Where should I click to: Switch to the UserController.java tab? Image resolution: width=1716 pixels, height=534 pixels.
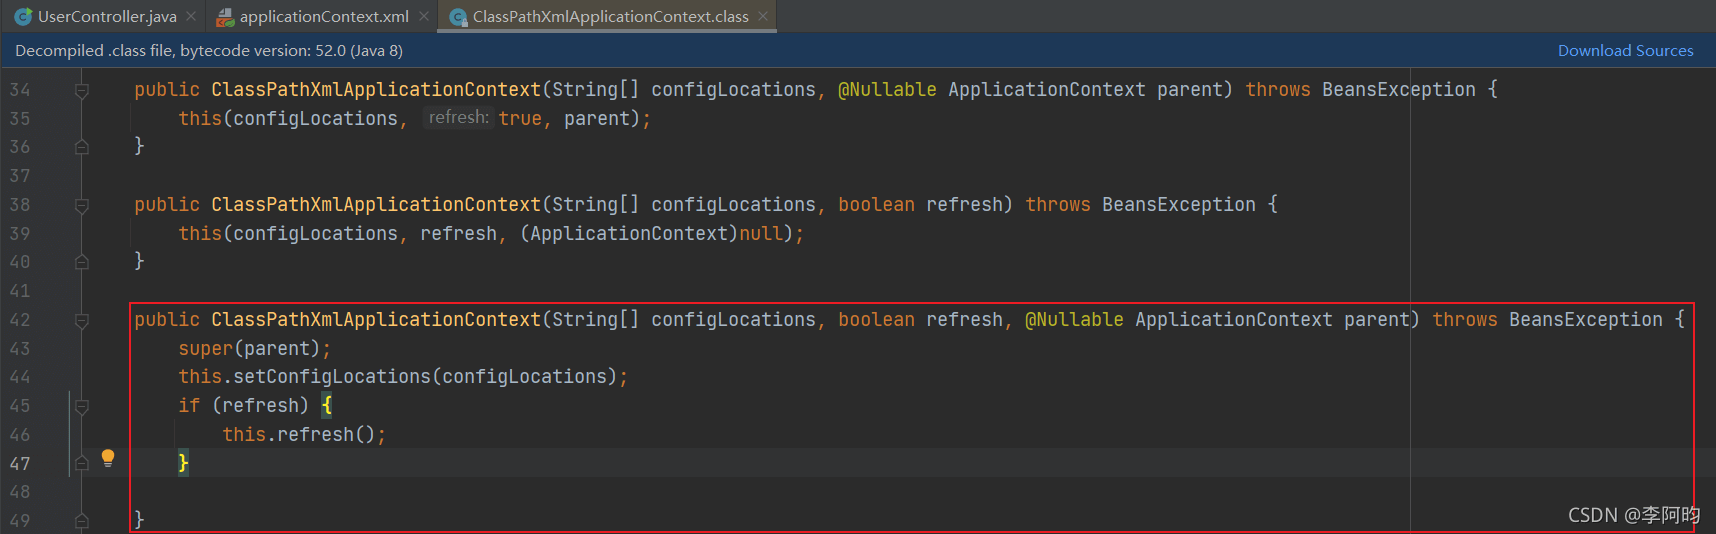click(x=106, y=16)
